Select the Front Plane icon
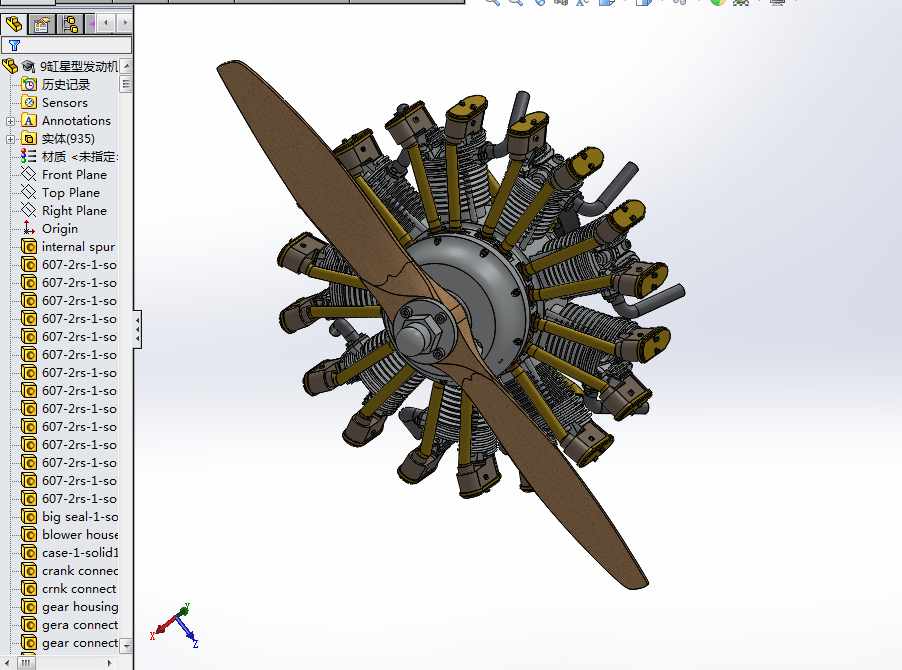The width and height of the screenshot is (902, 670). (29, 175)
